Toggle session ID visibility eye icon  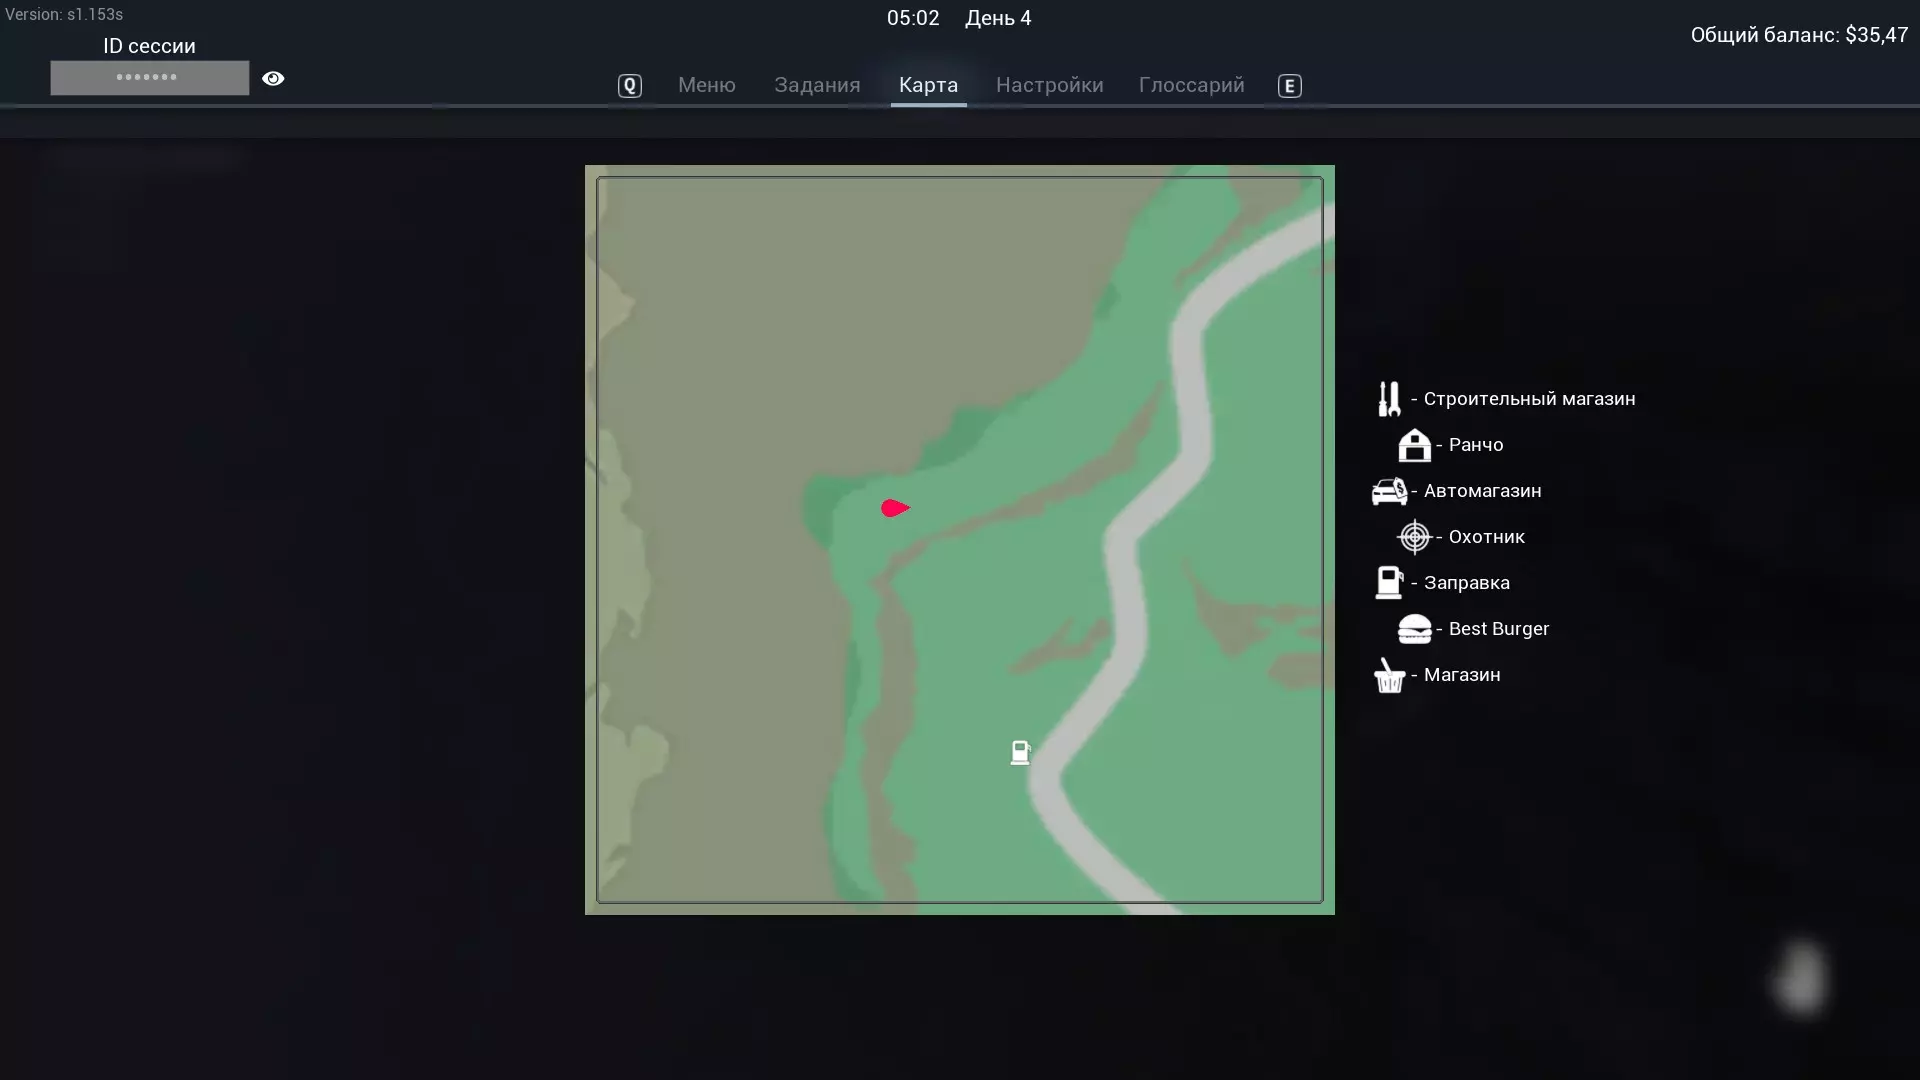pyautogui.click(x=273, y=78)
